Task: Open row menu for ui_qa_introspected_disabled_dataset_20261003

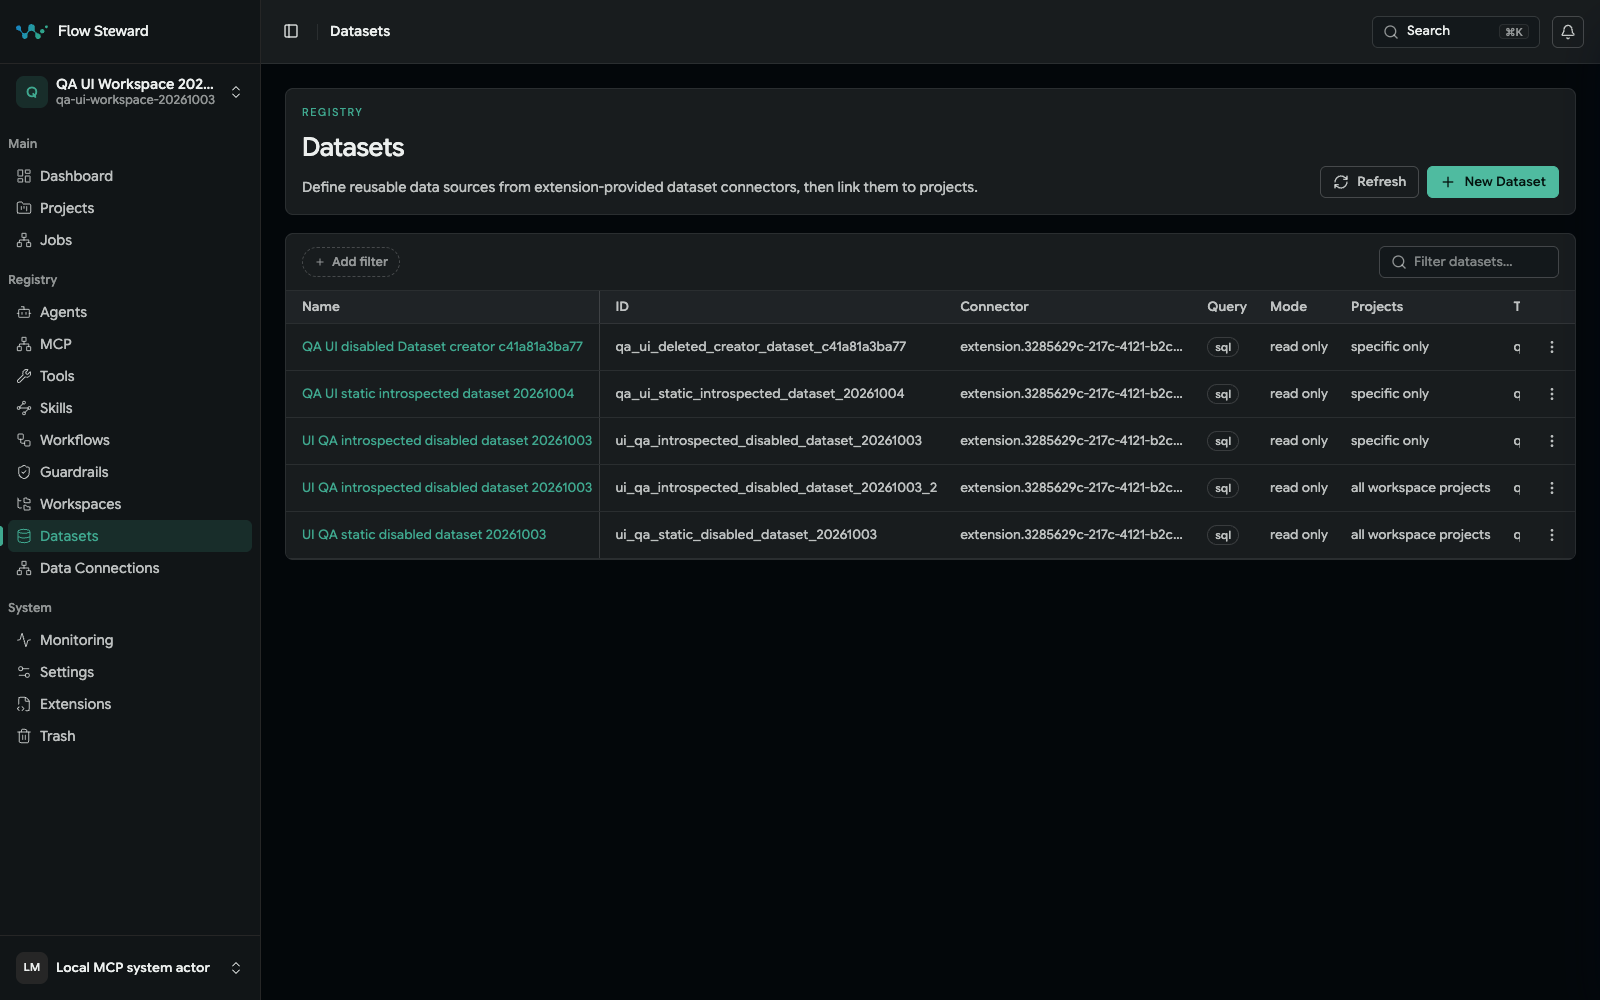Action: click(x=1552, y=441)
